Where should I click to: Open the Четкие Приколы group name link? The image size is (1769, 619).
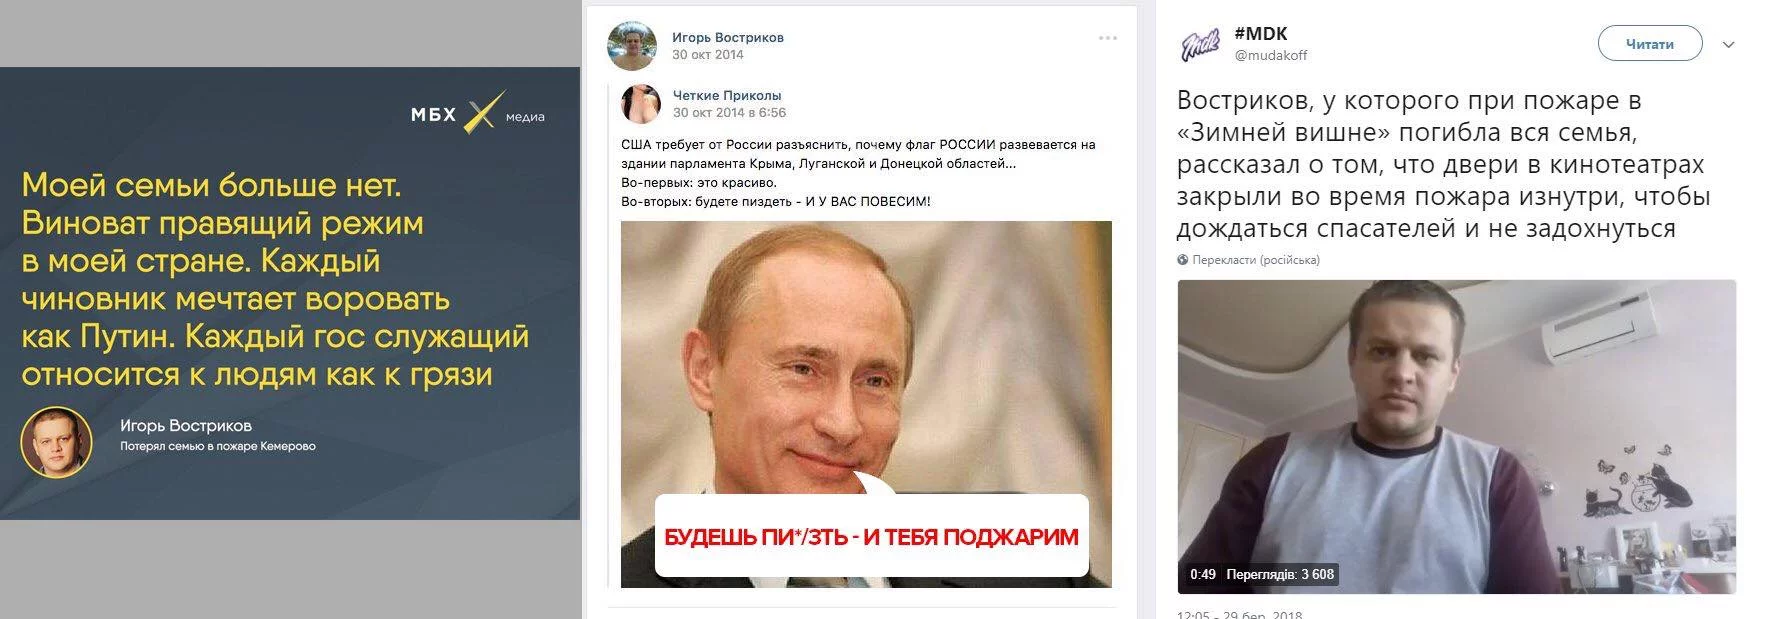pos(727,95)
